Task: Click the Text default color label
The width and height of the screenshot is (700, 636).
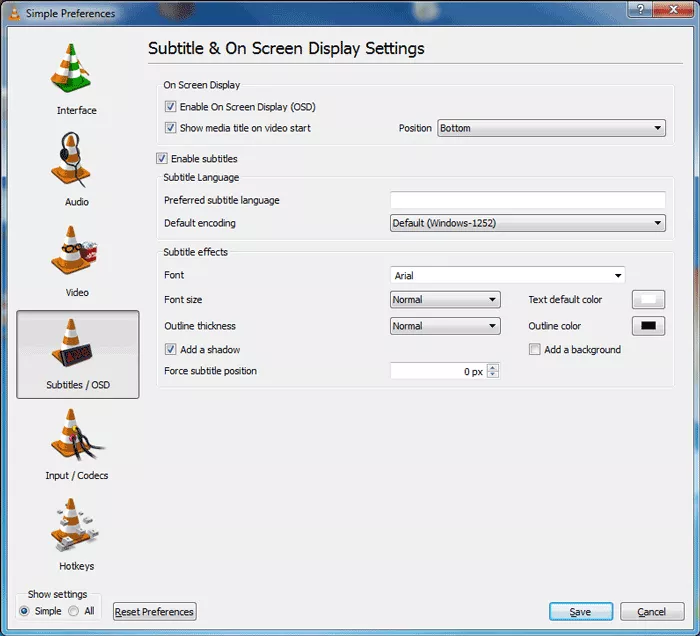Action: [x=565, y=299]
